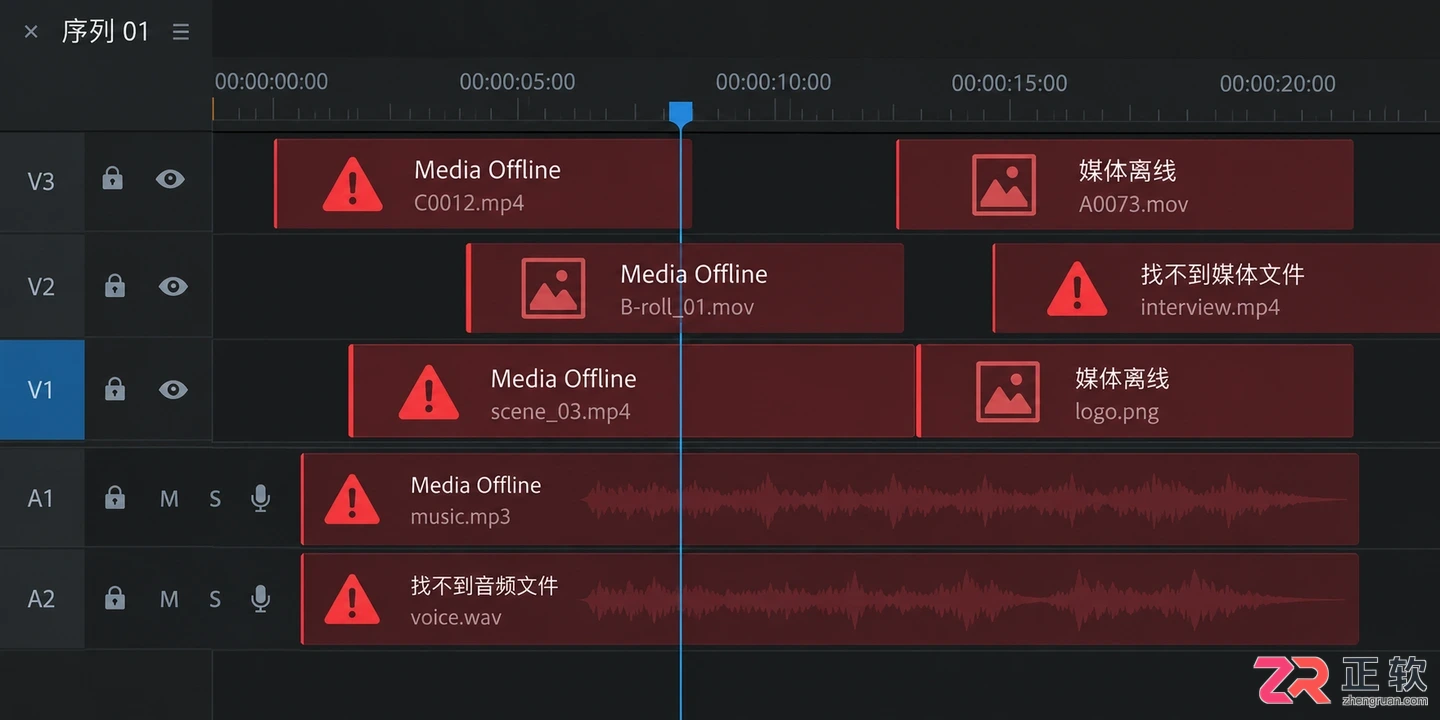
Task: Toggle V2 track lock icon
Action: [x=115, y=286]
